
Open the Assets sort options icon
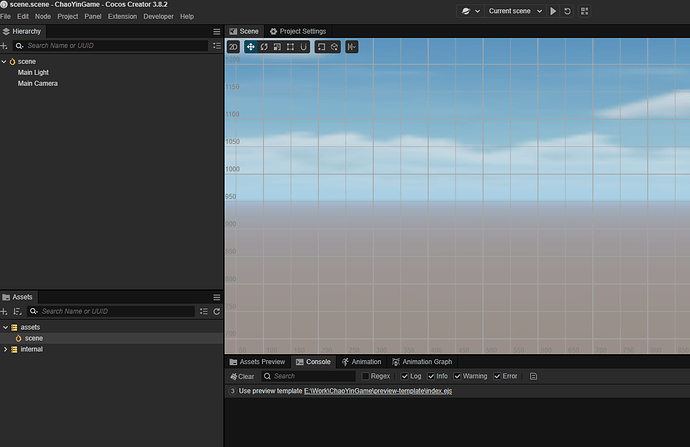[17, 311]
